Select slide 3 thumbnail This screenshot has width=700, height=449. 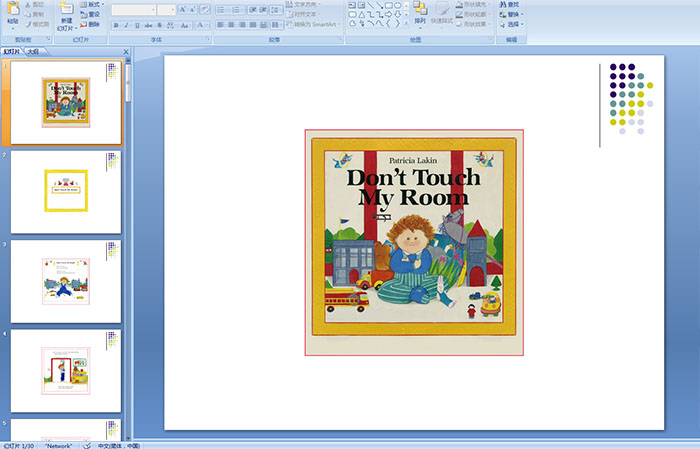(x=66, y=281)
